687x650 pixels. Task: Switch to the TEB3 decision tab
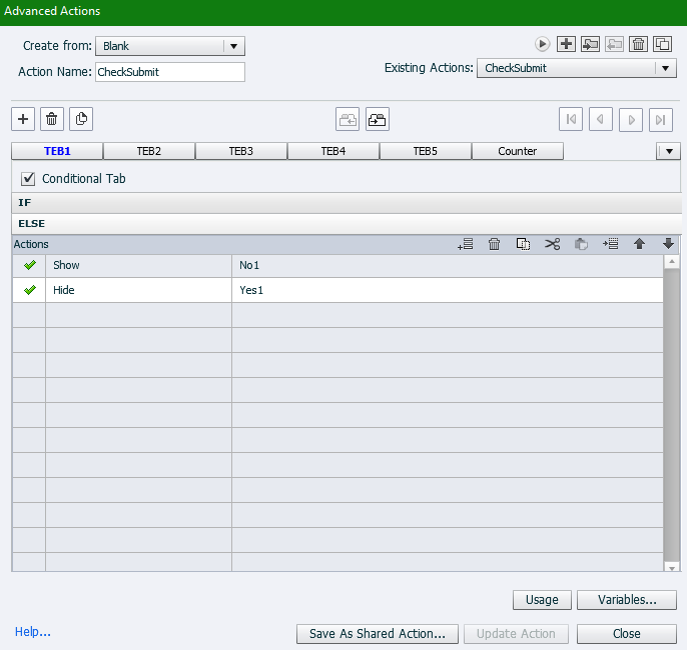pyautogui.click(x=241, y=151)
